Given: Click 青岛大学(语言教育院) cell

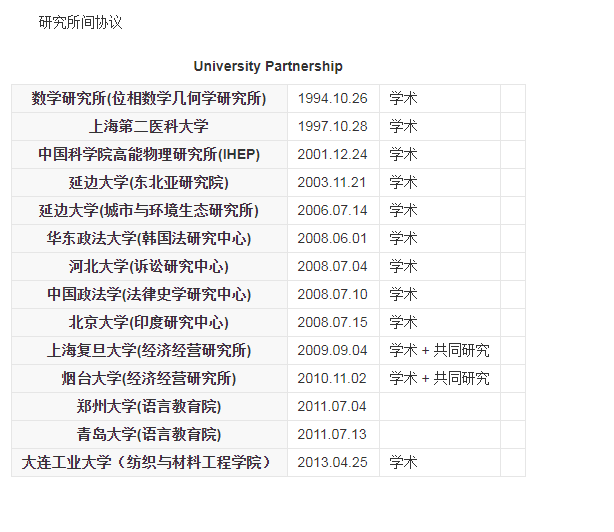Looking at the screenshot, I should (x=149, y=435).
